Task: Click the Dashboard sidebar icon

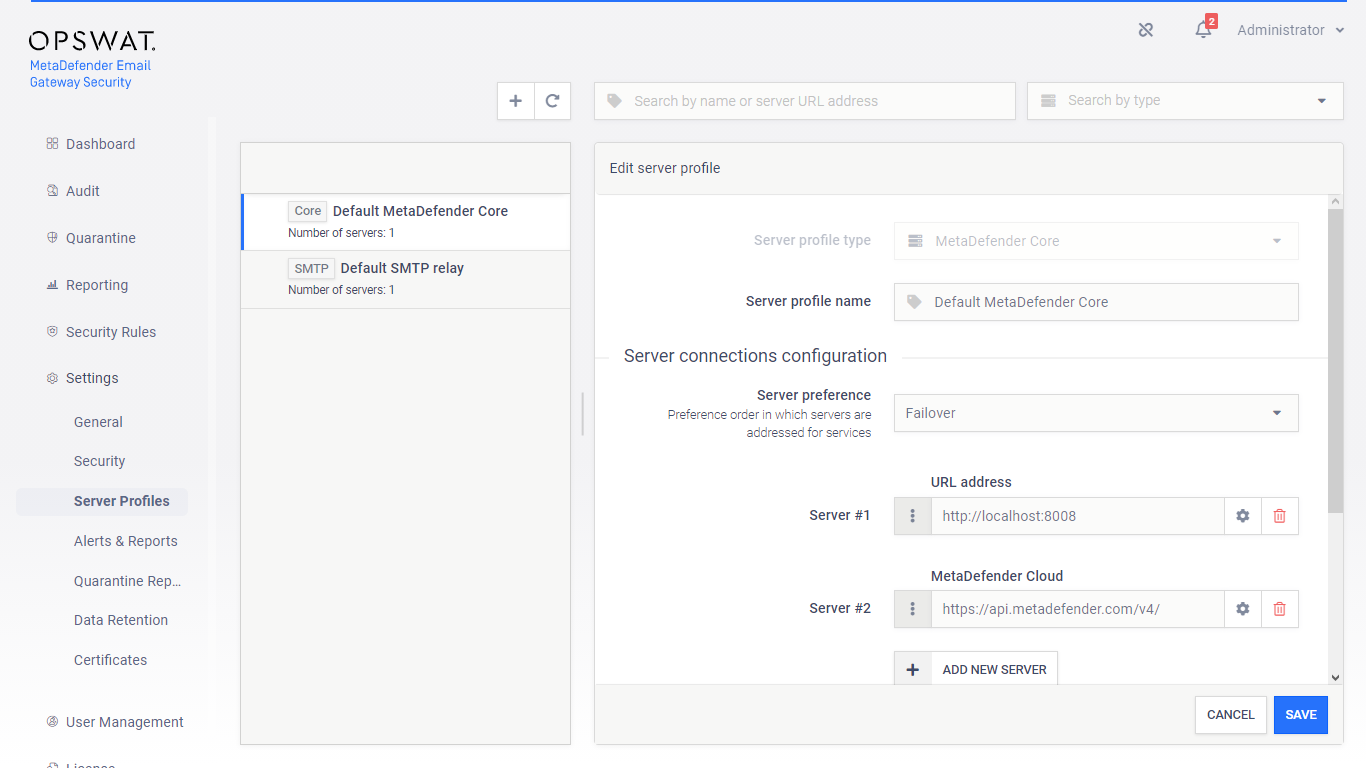Action: click(52, 144)
